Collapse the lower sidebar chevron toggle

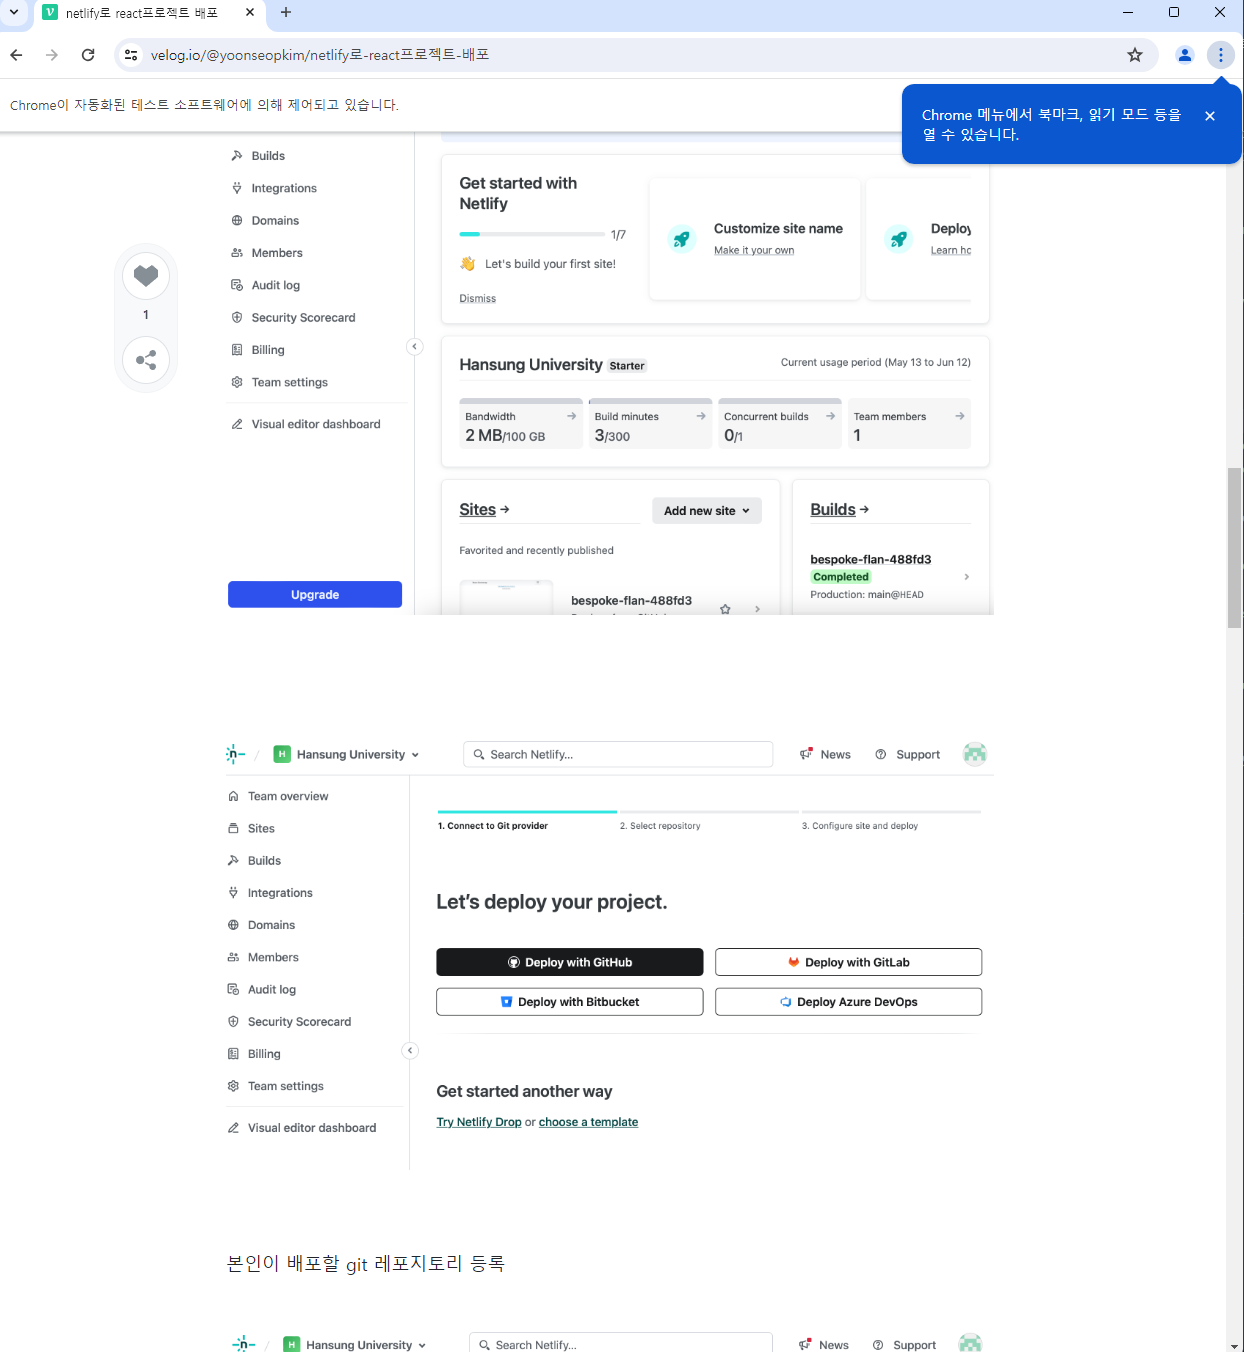tap(410, 1051)
